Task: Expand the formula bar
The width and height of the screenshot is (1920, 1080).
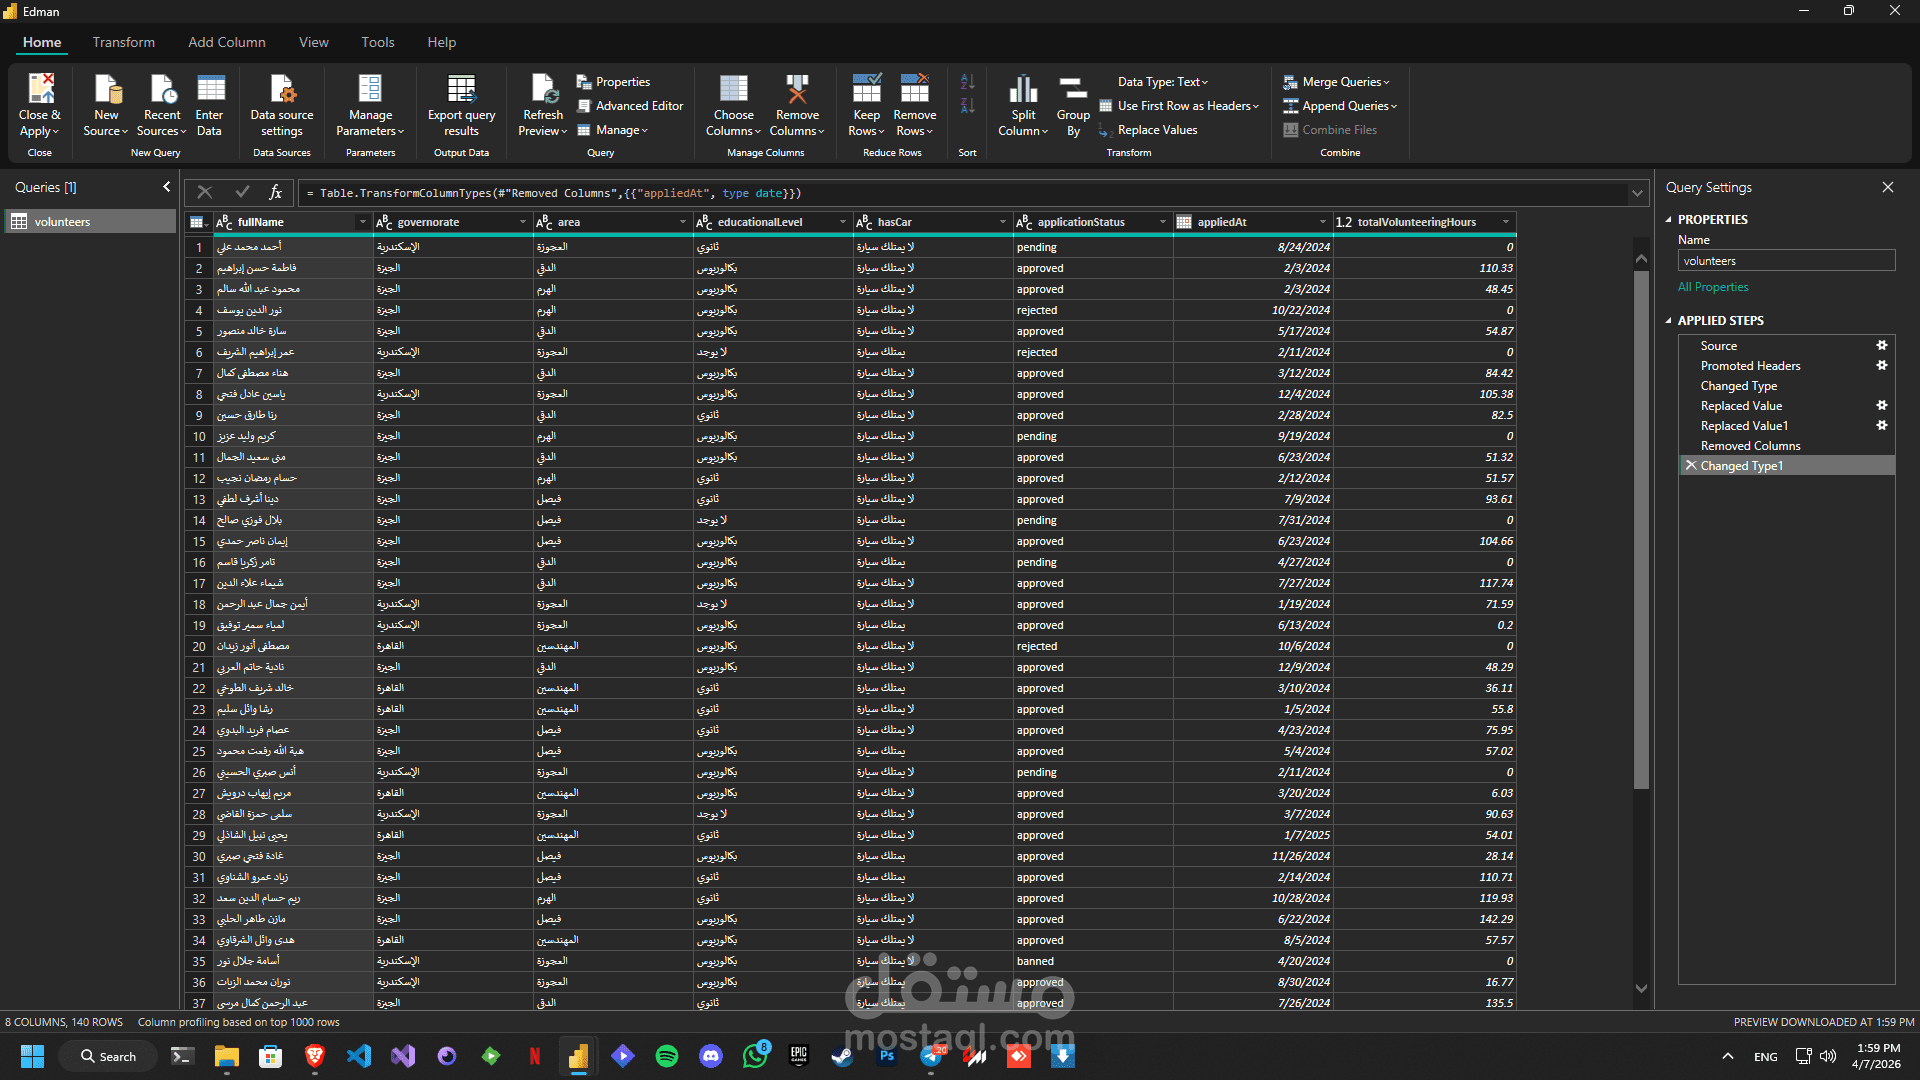Action: tap(1637, 193)
